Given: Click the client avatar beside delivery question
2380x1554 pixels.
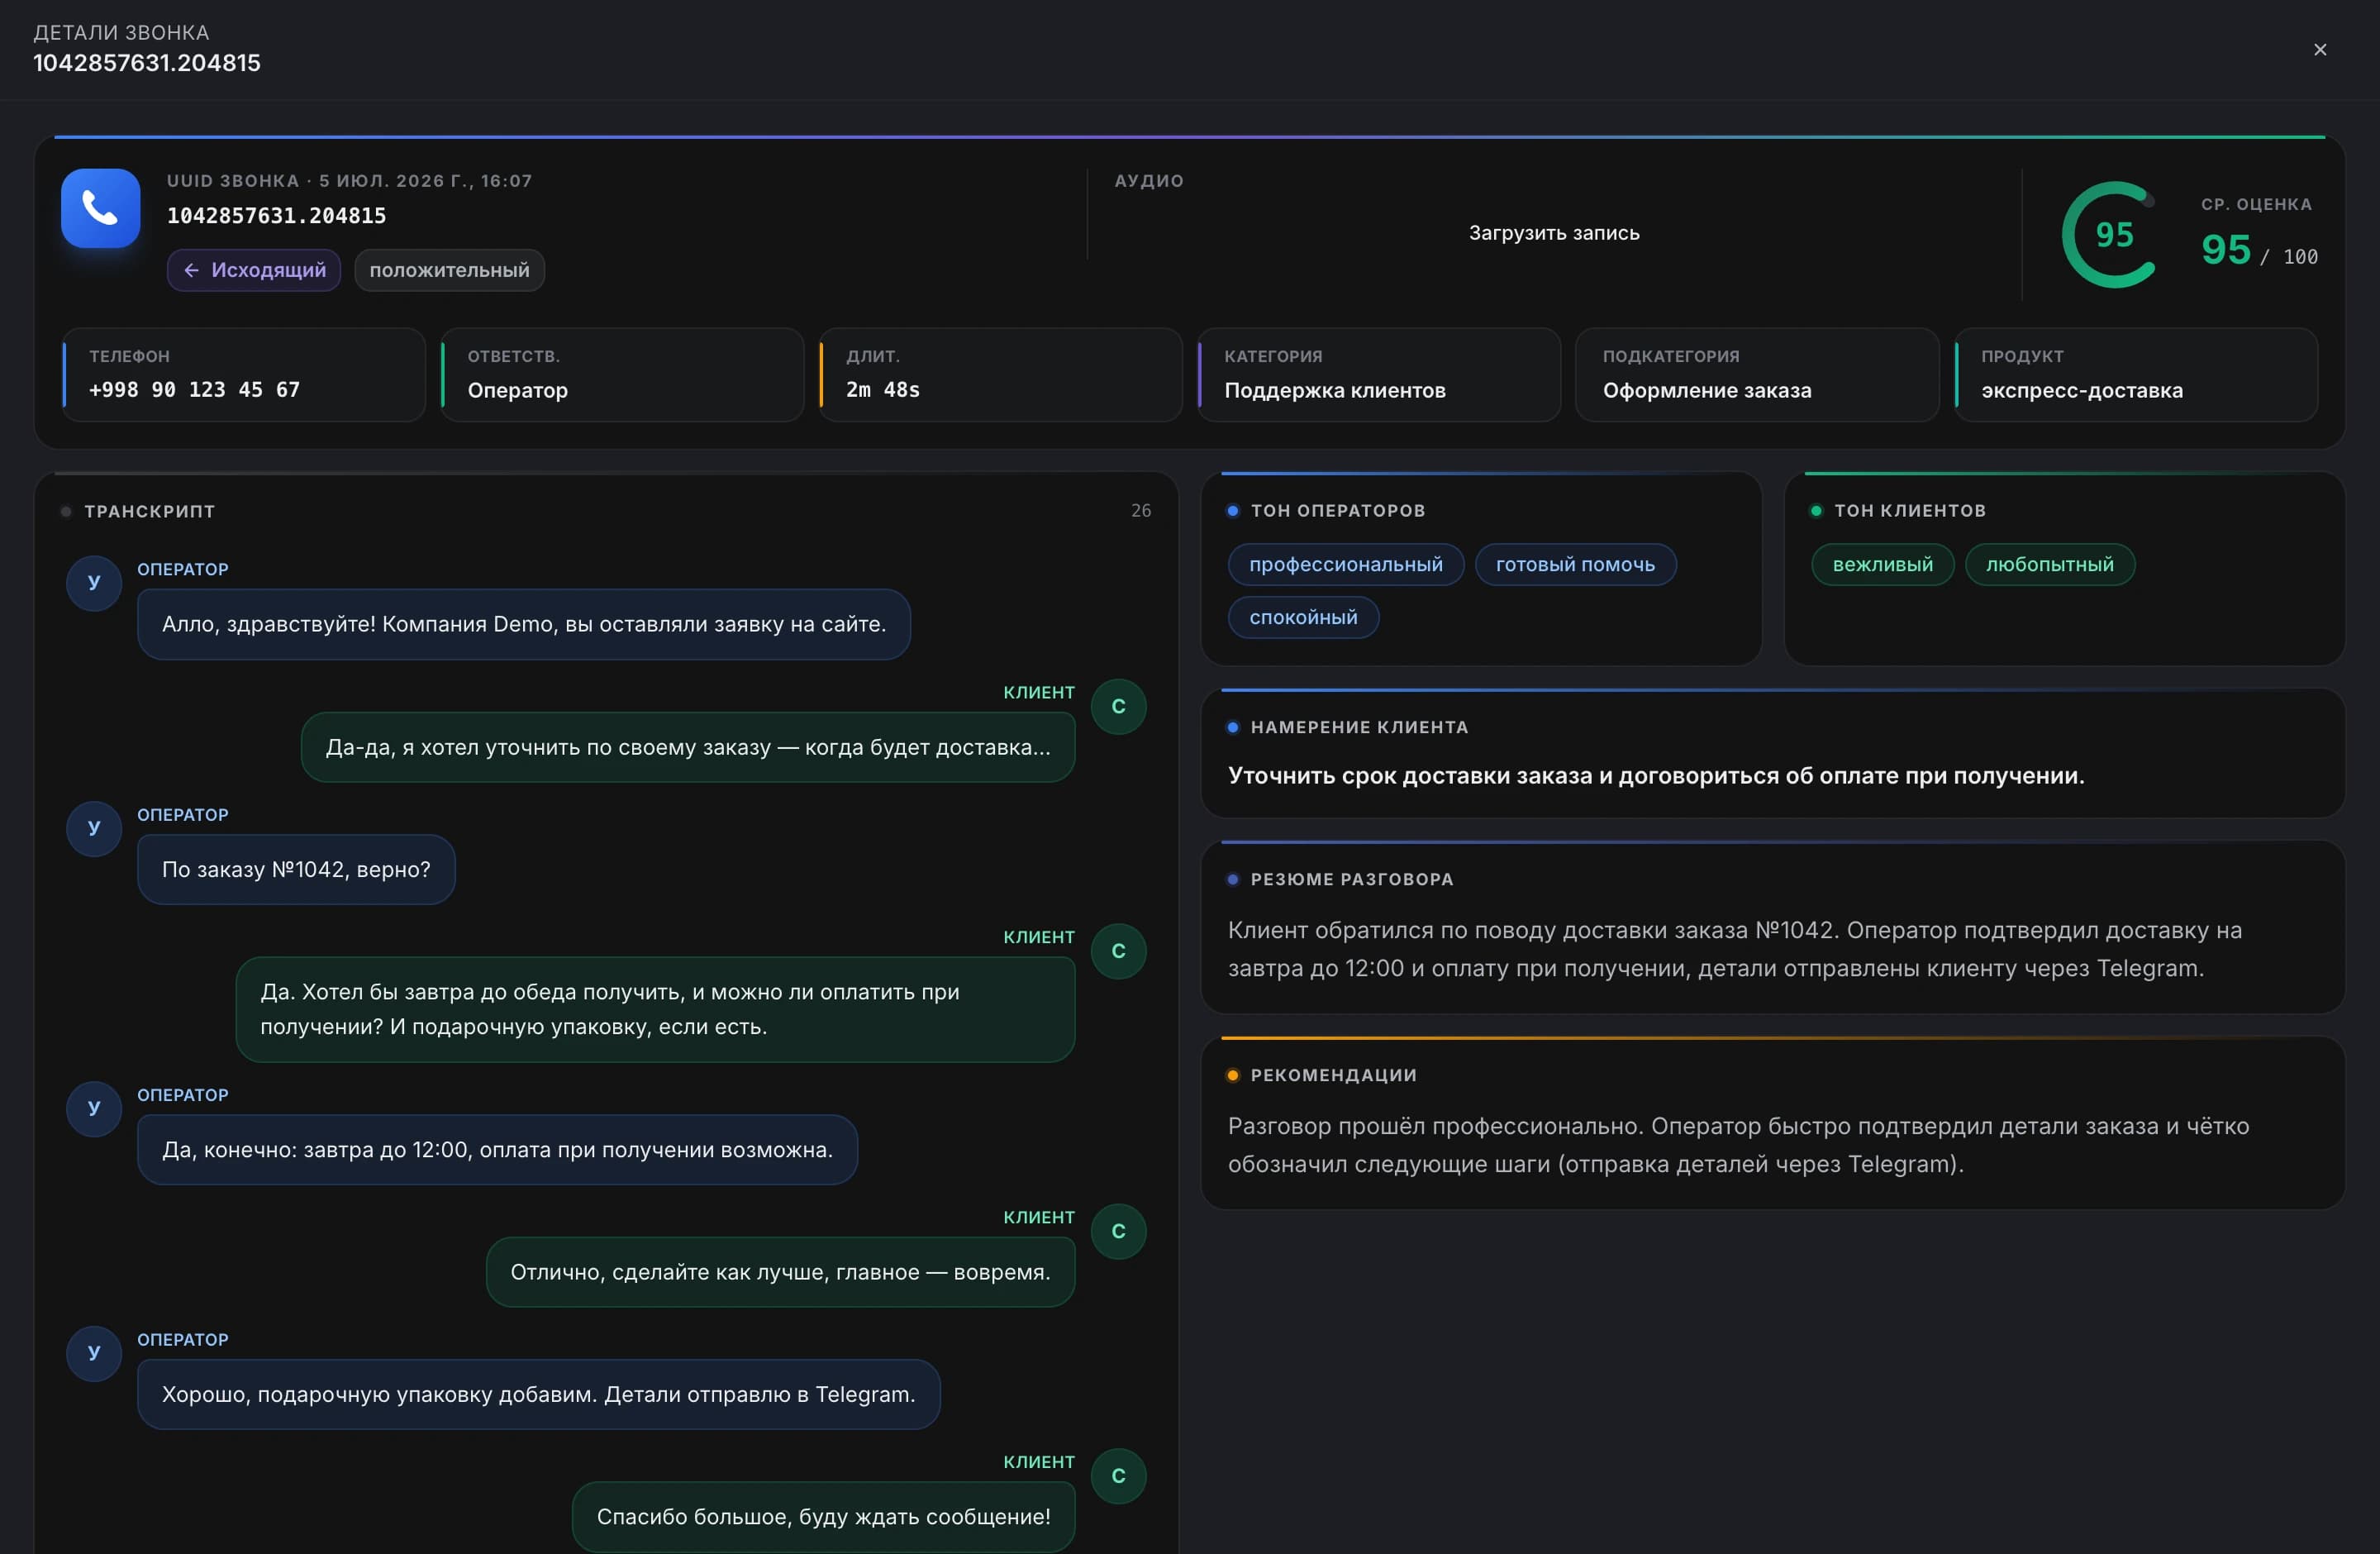Looking at the screenshot, I should tap(1118, 706).
